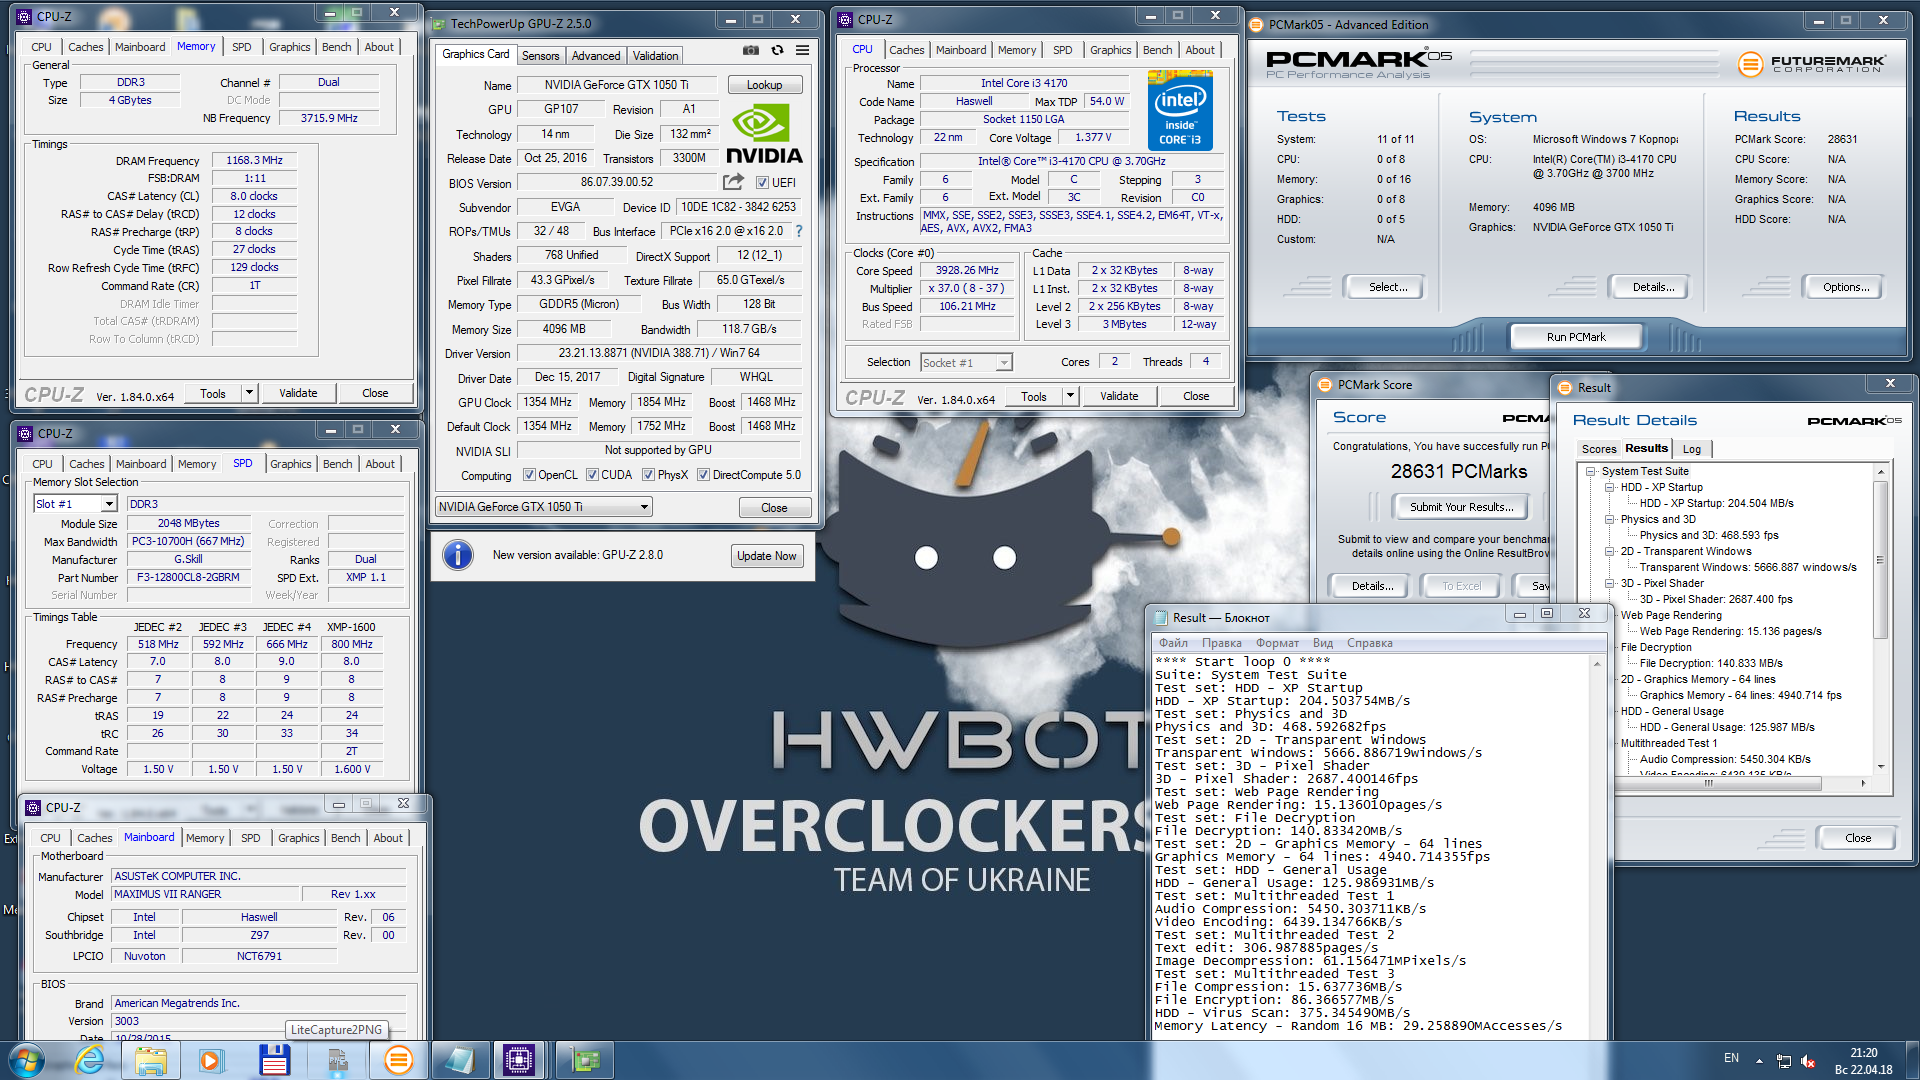Click the LiteCapture2PNG taskbar icon
Viewport: 1920px width, 1080px height.
click(338, 1060)
